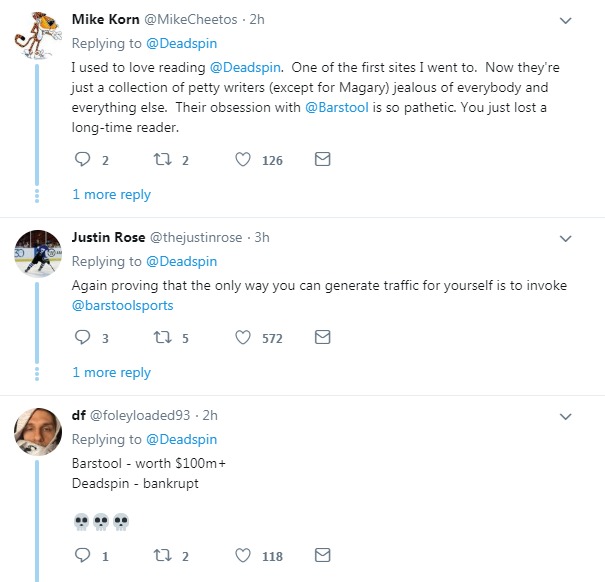Screen dimensions: 605x582
Task: Open the dropdown arrow on df's tweet
Action: [x=565, y=416]
